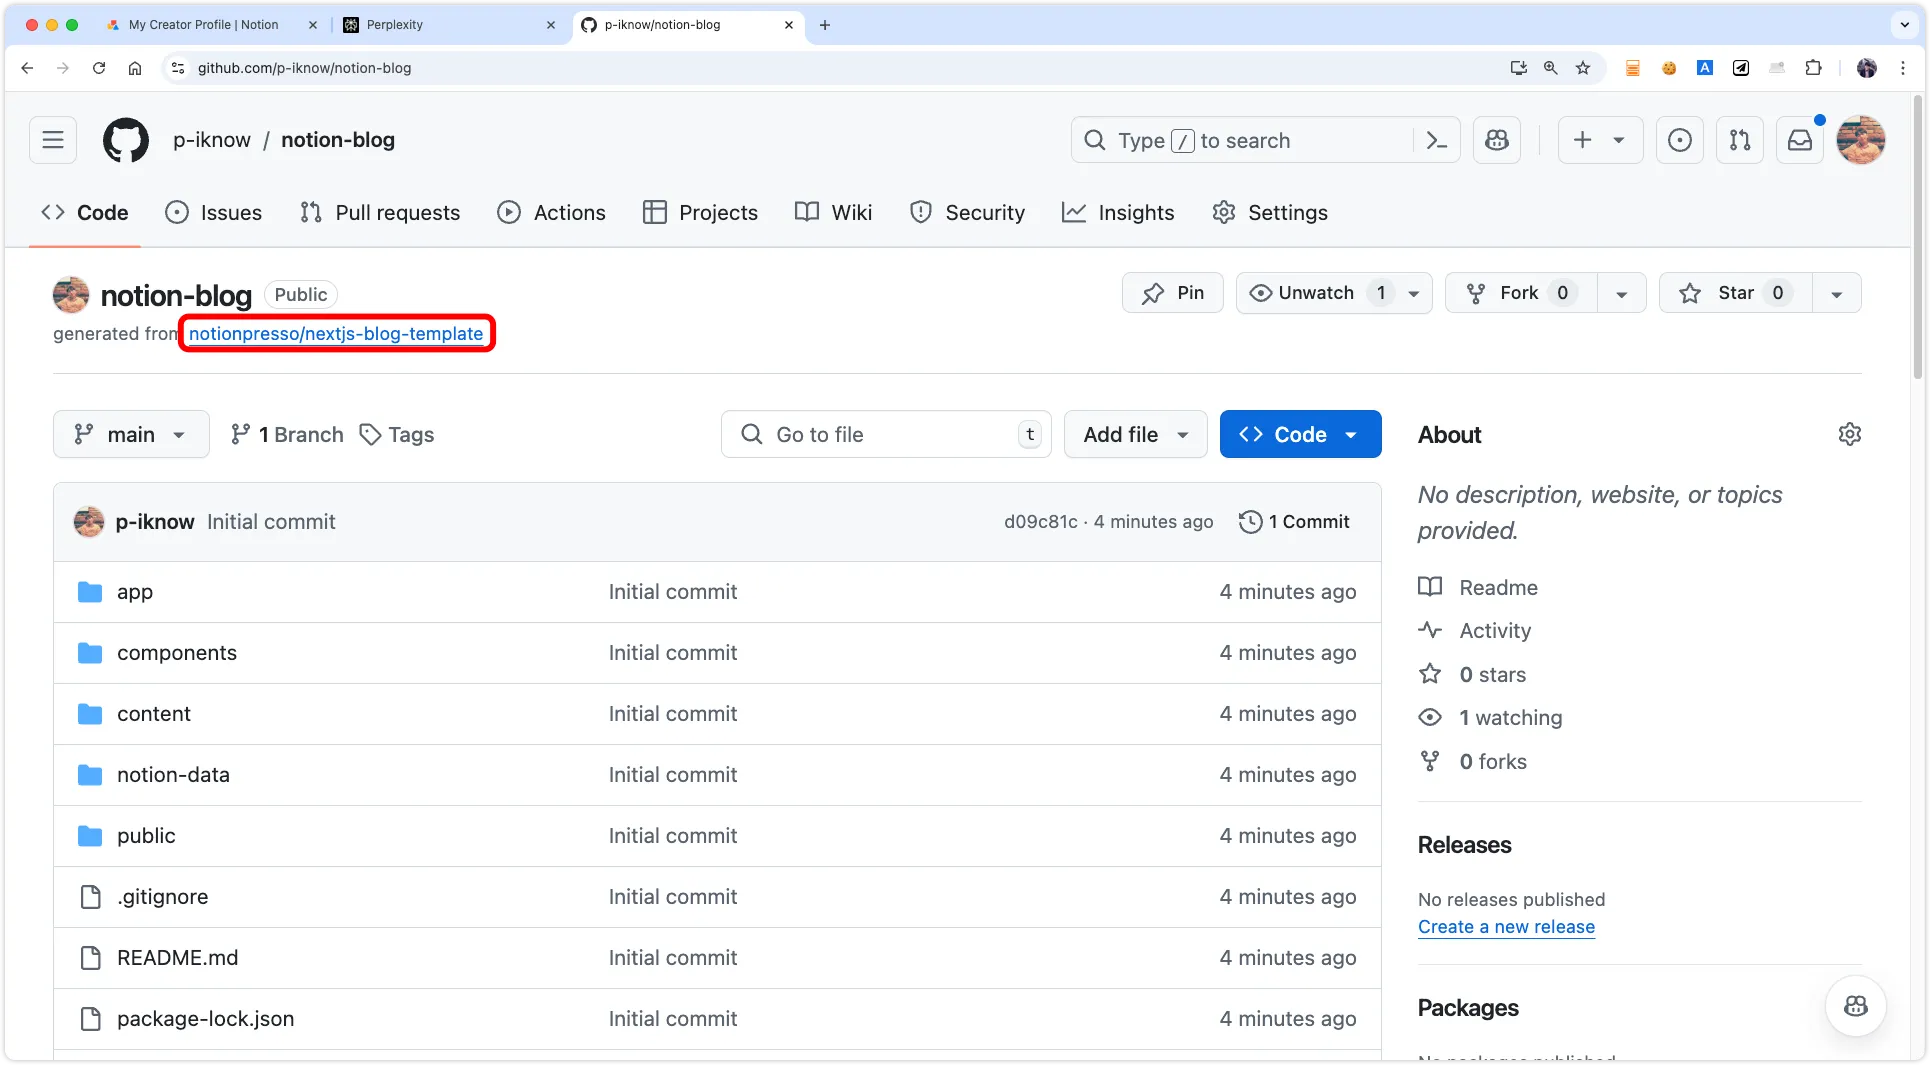The width and height of the screenshot is (1930, 1065).
Task: Click the GitHub Octocat logo
Action: 126,140
